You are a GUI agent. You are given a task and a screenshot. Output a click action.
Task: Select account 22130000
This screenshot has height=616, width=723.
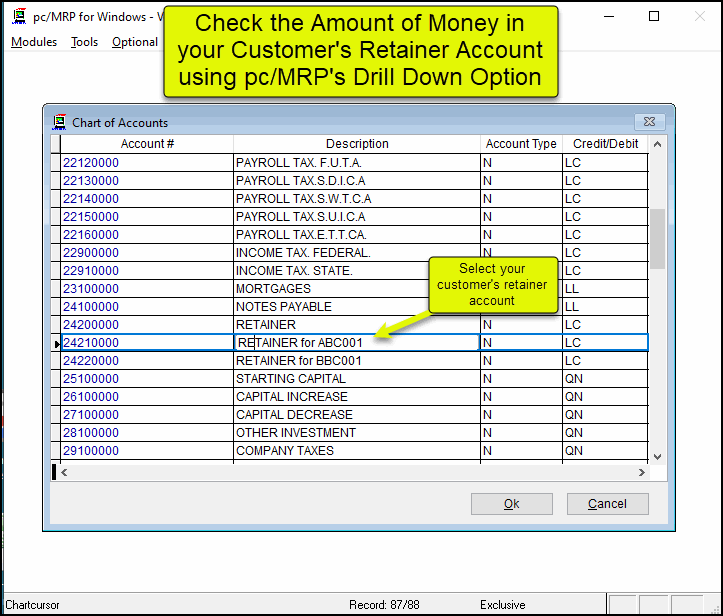[x=147, y=181]
